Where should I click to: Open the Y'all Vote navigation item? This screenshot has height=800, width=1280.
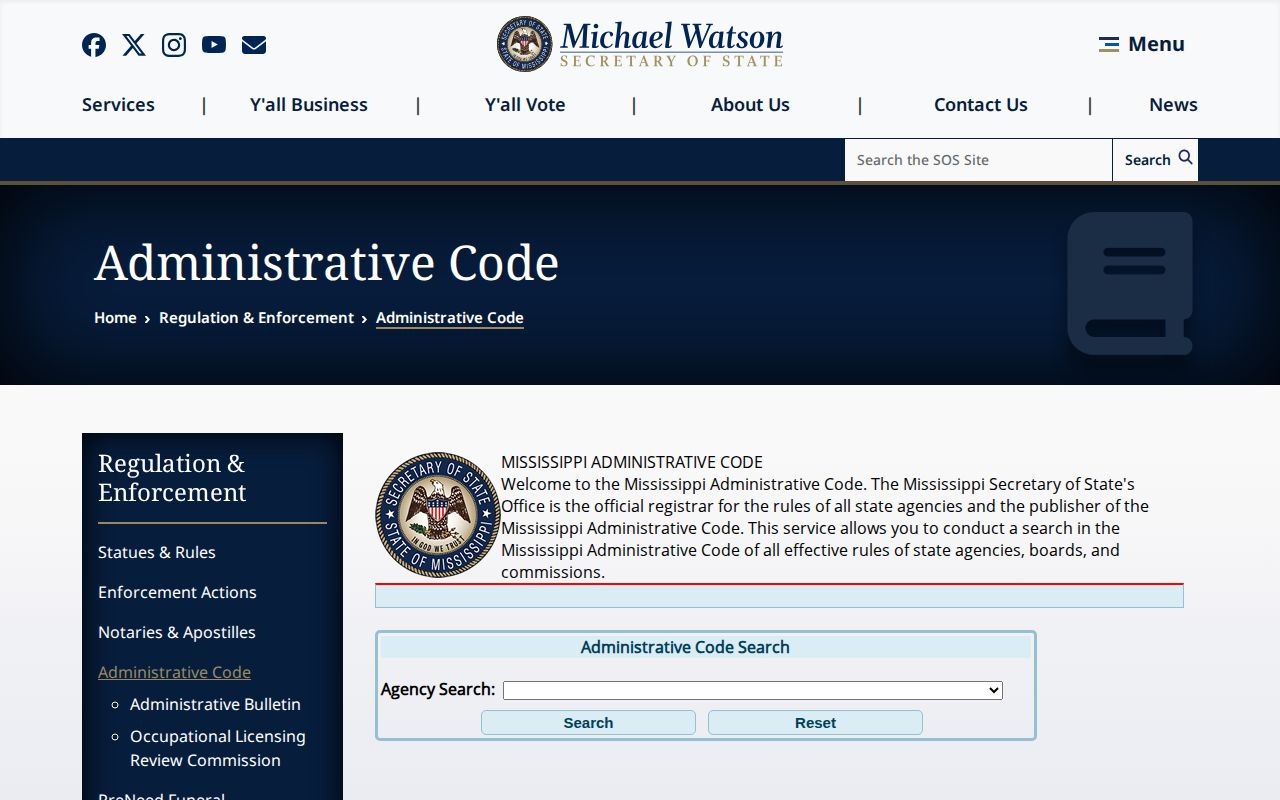[x=525, y=104]
